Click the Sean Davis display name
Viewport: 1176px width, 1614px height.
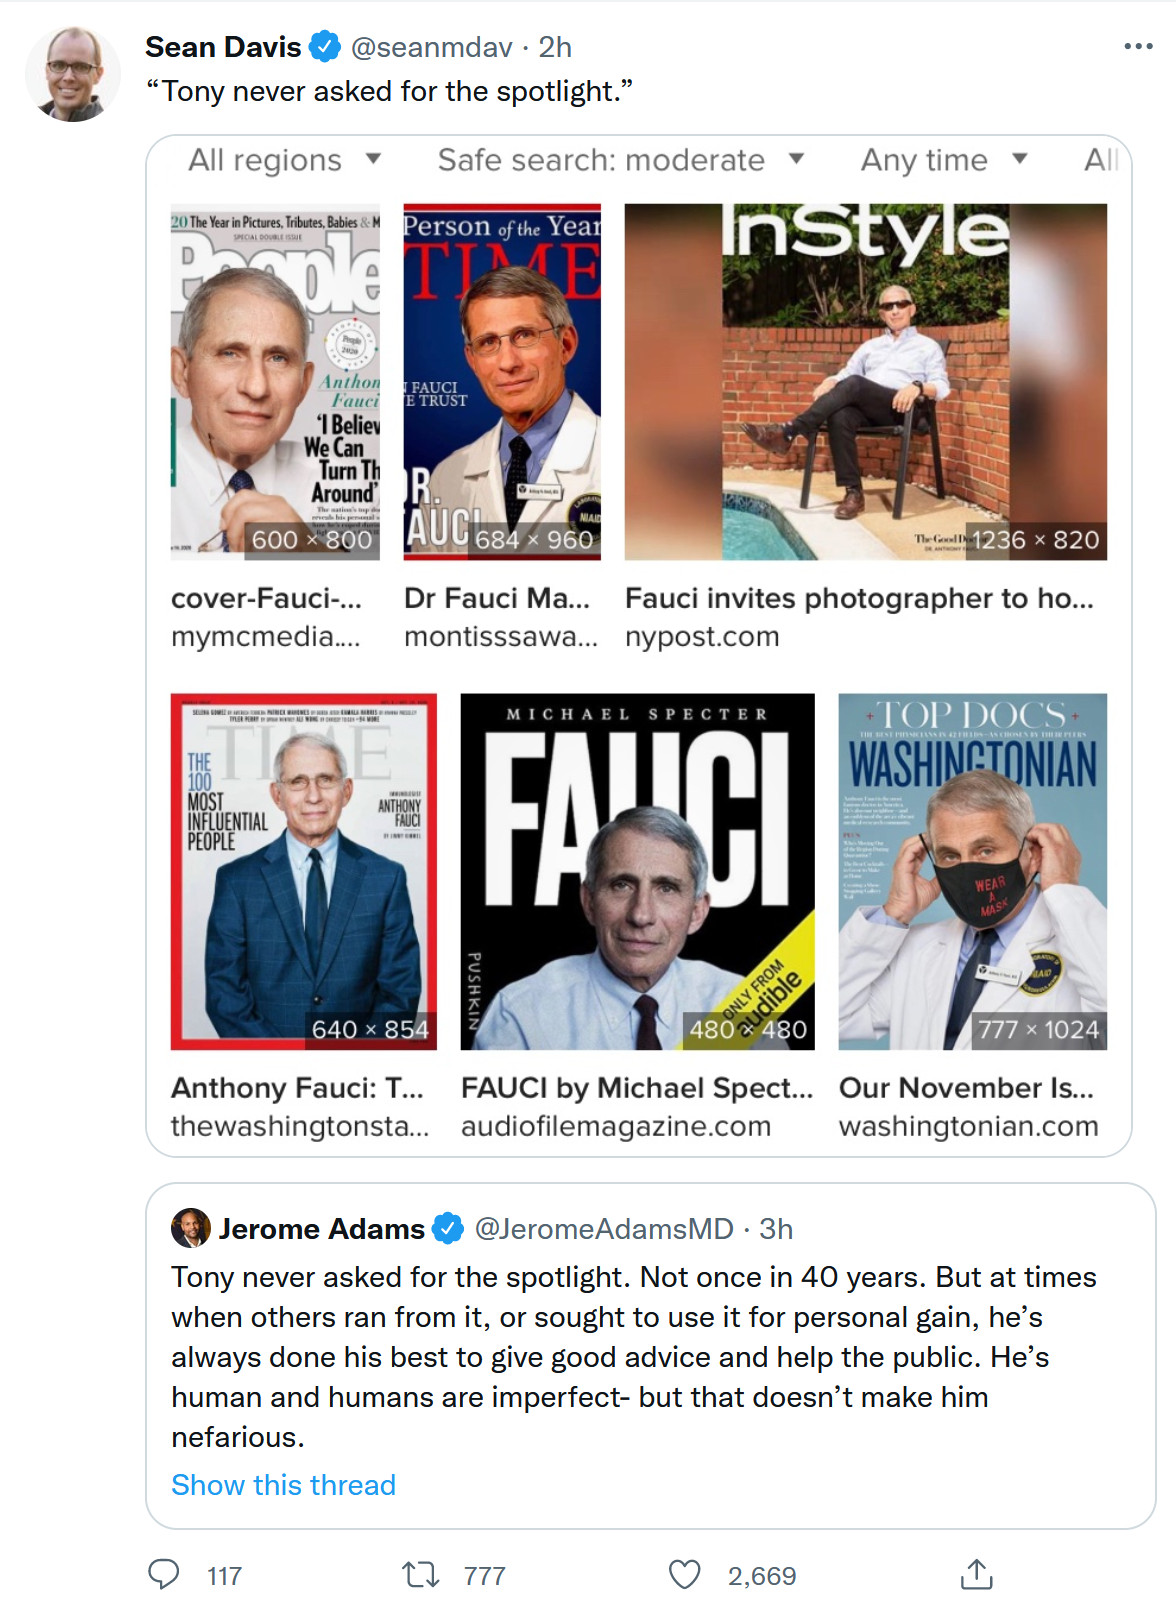223,47
